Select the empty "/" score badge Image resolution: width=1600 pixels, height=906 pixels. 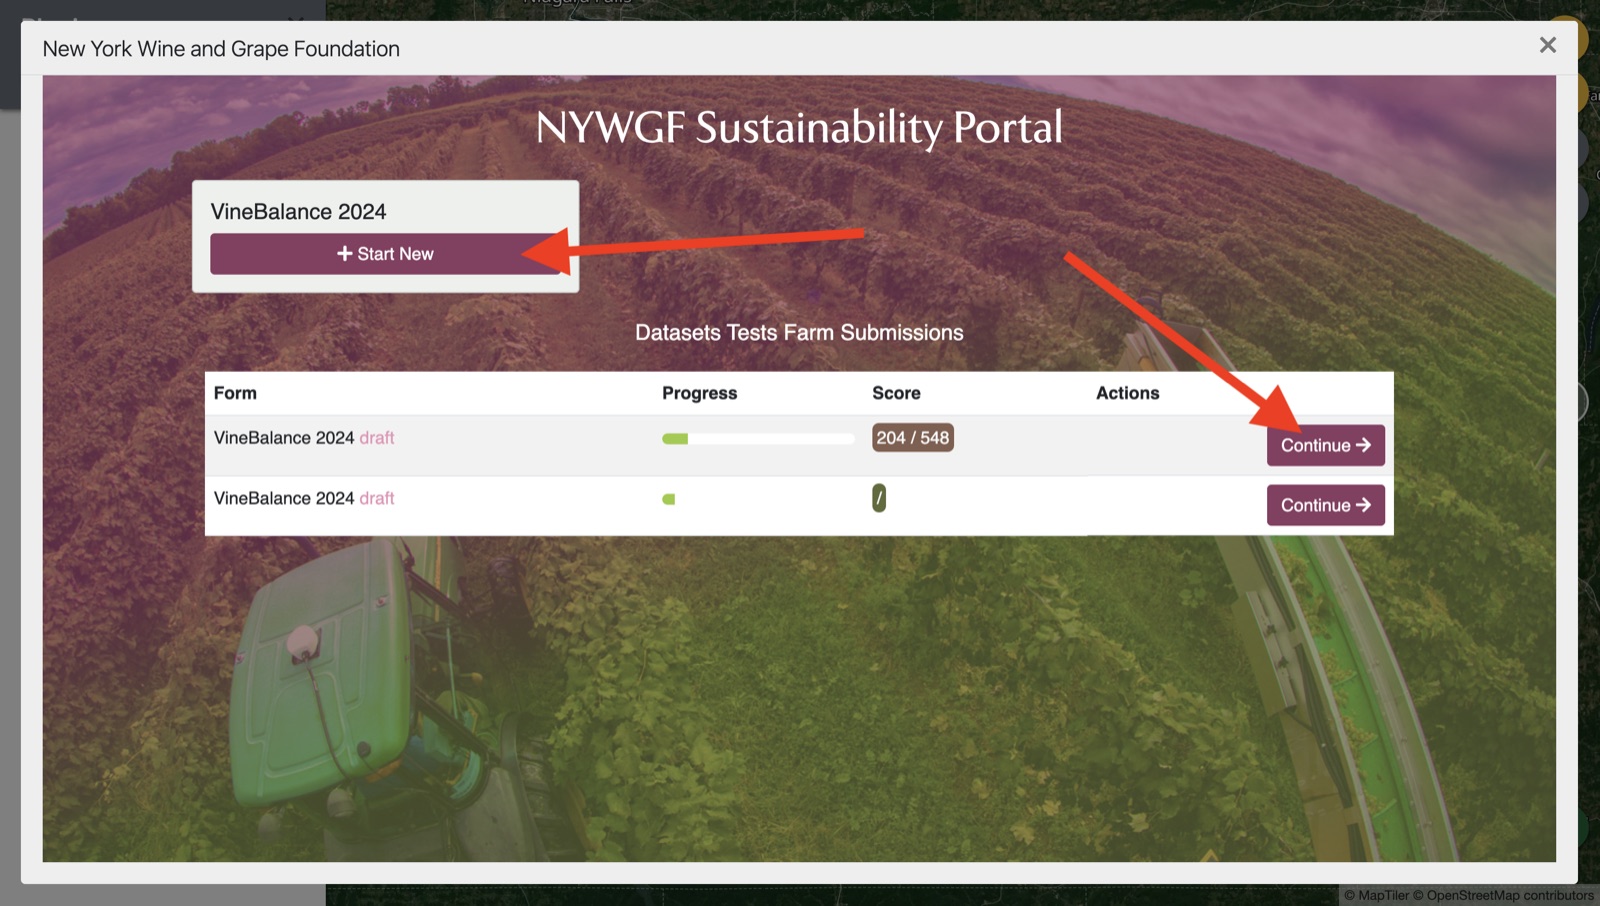[879, 498]
